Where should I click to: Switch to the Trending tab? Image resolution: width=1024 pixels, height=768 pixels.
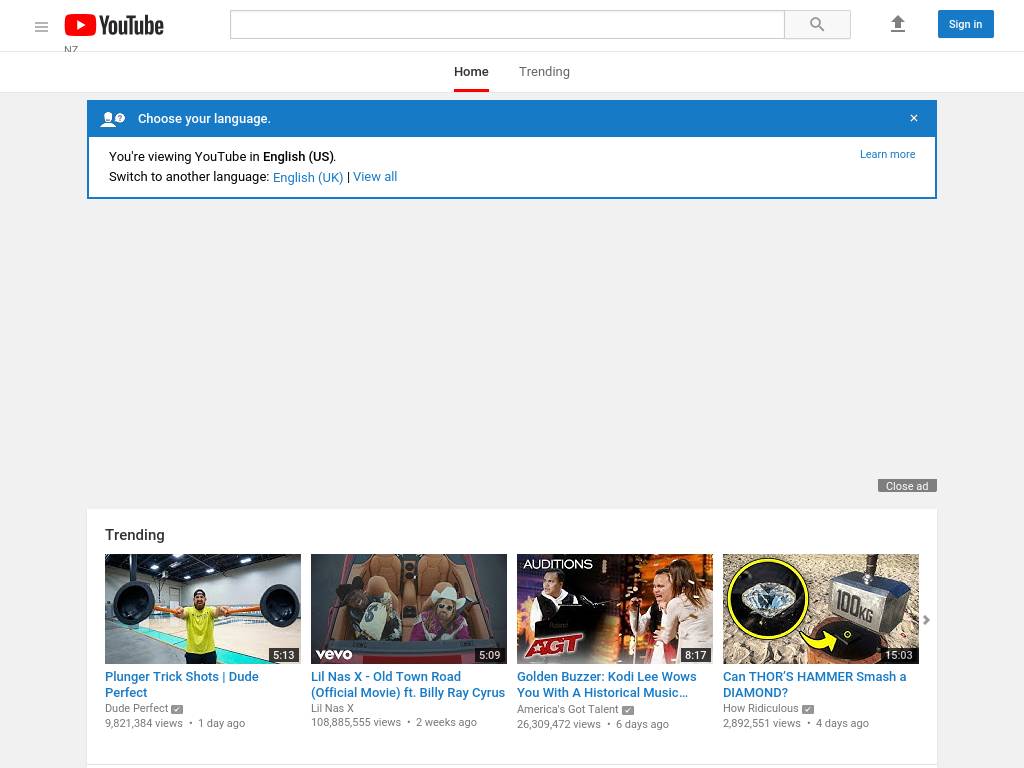click(544, 72)
